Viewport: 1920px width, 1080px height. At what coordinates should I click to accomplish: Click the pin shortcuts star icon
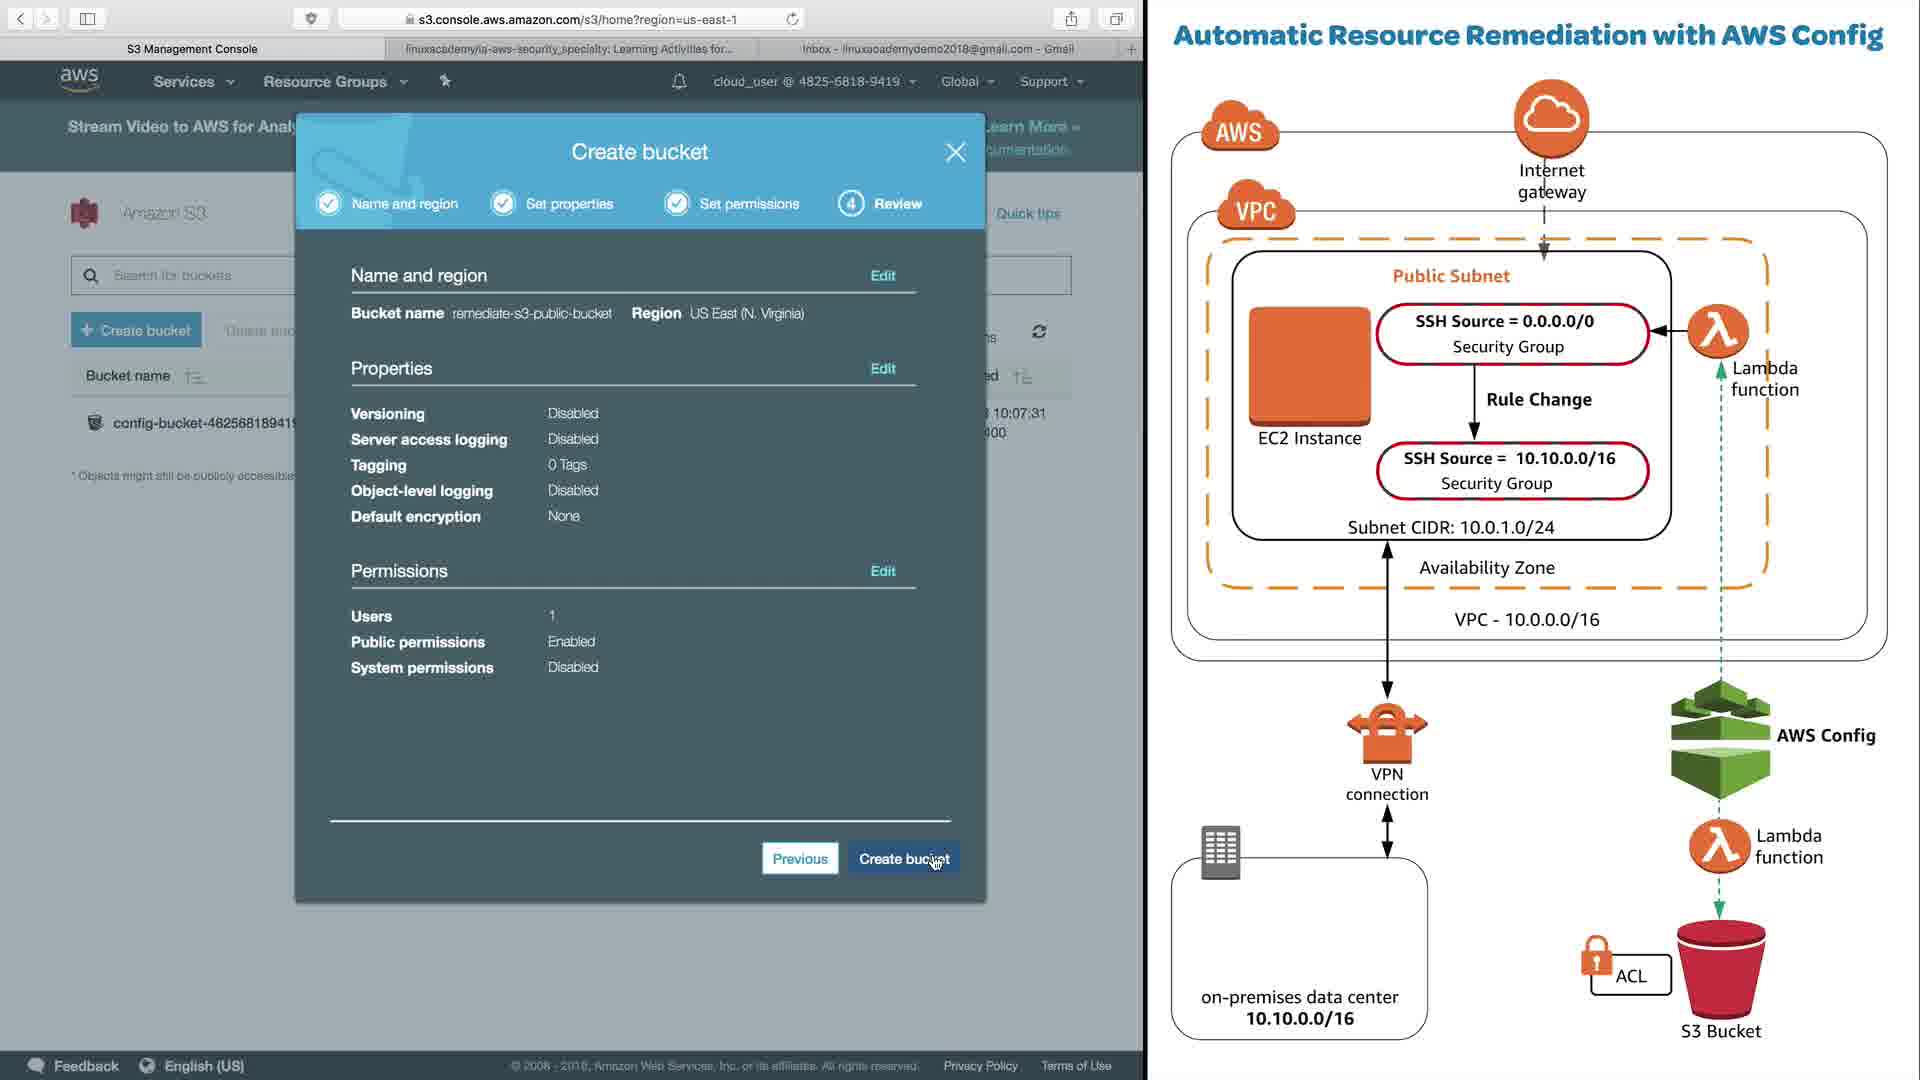pos(445,81)
